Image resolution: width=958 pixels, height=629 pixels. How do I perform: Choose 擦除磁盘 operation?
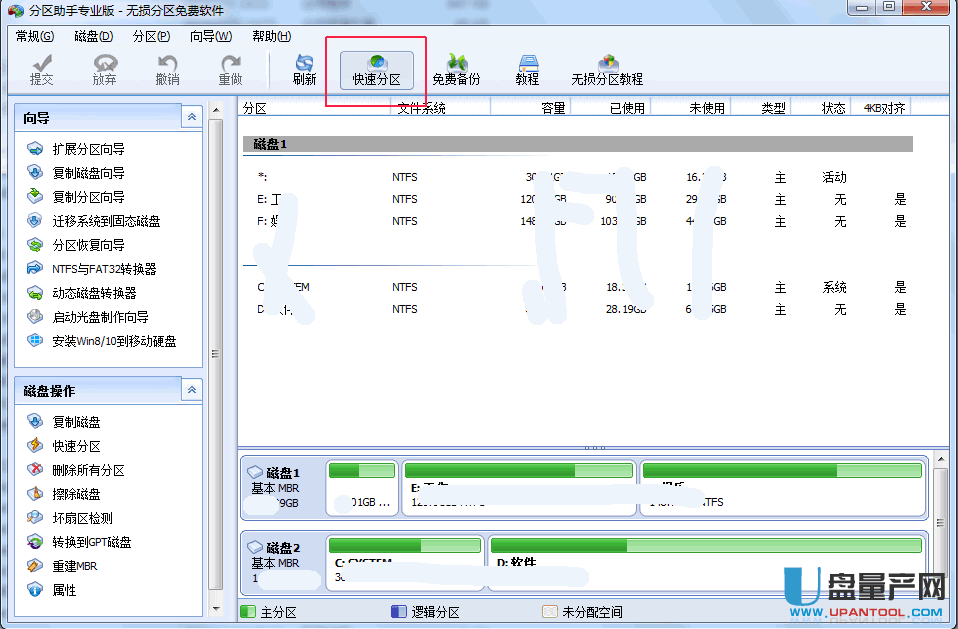pos(64,494)
